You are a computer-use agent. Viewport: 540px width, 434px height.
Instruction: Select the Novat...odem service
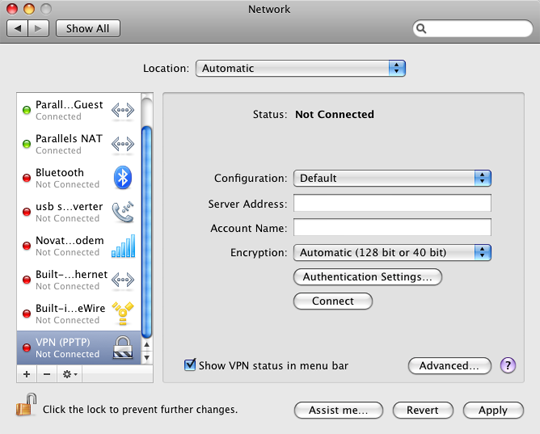click(79, 246)
